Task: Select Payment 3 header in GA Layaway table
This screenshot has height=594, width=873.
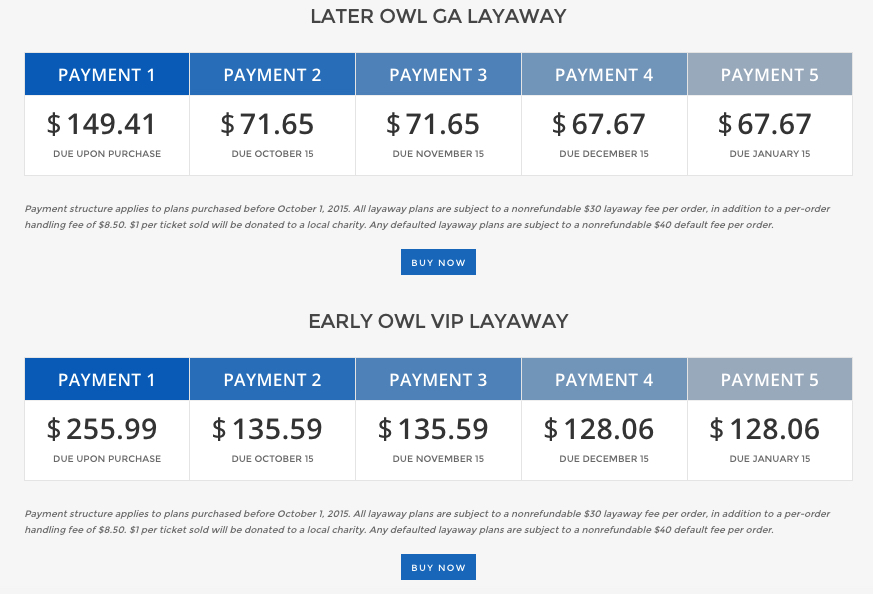Action: coord(438,75)
